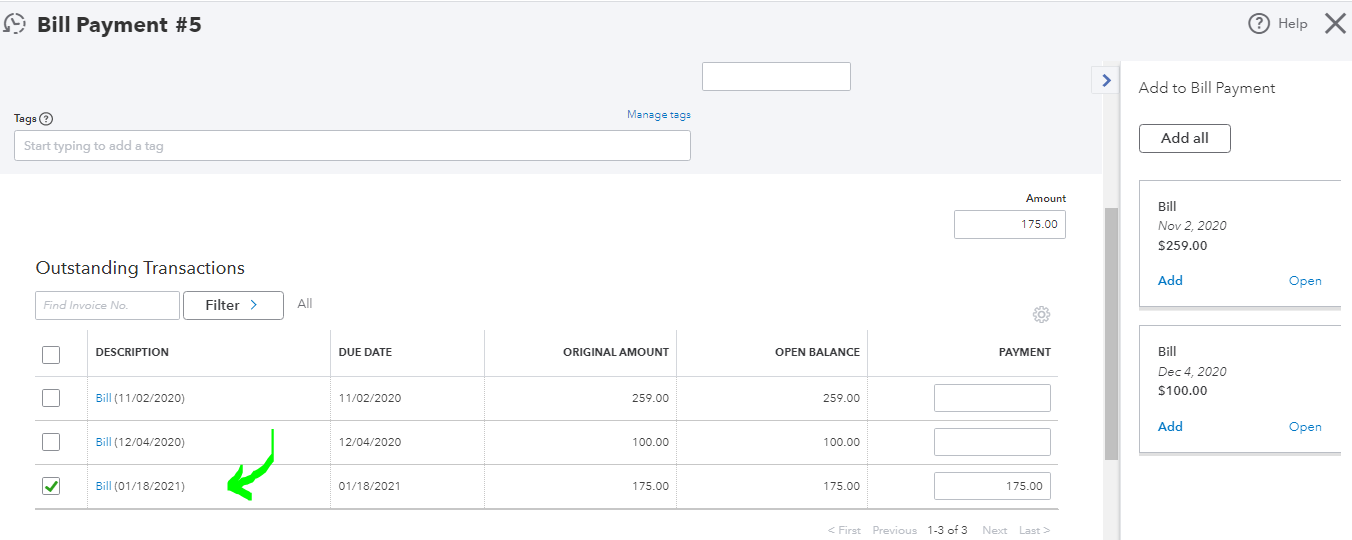Click the Amount field showing 175.00
Screen dimensions: 1352x540
click(1009, 225)
